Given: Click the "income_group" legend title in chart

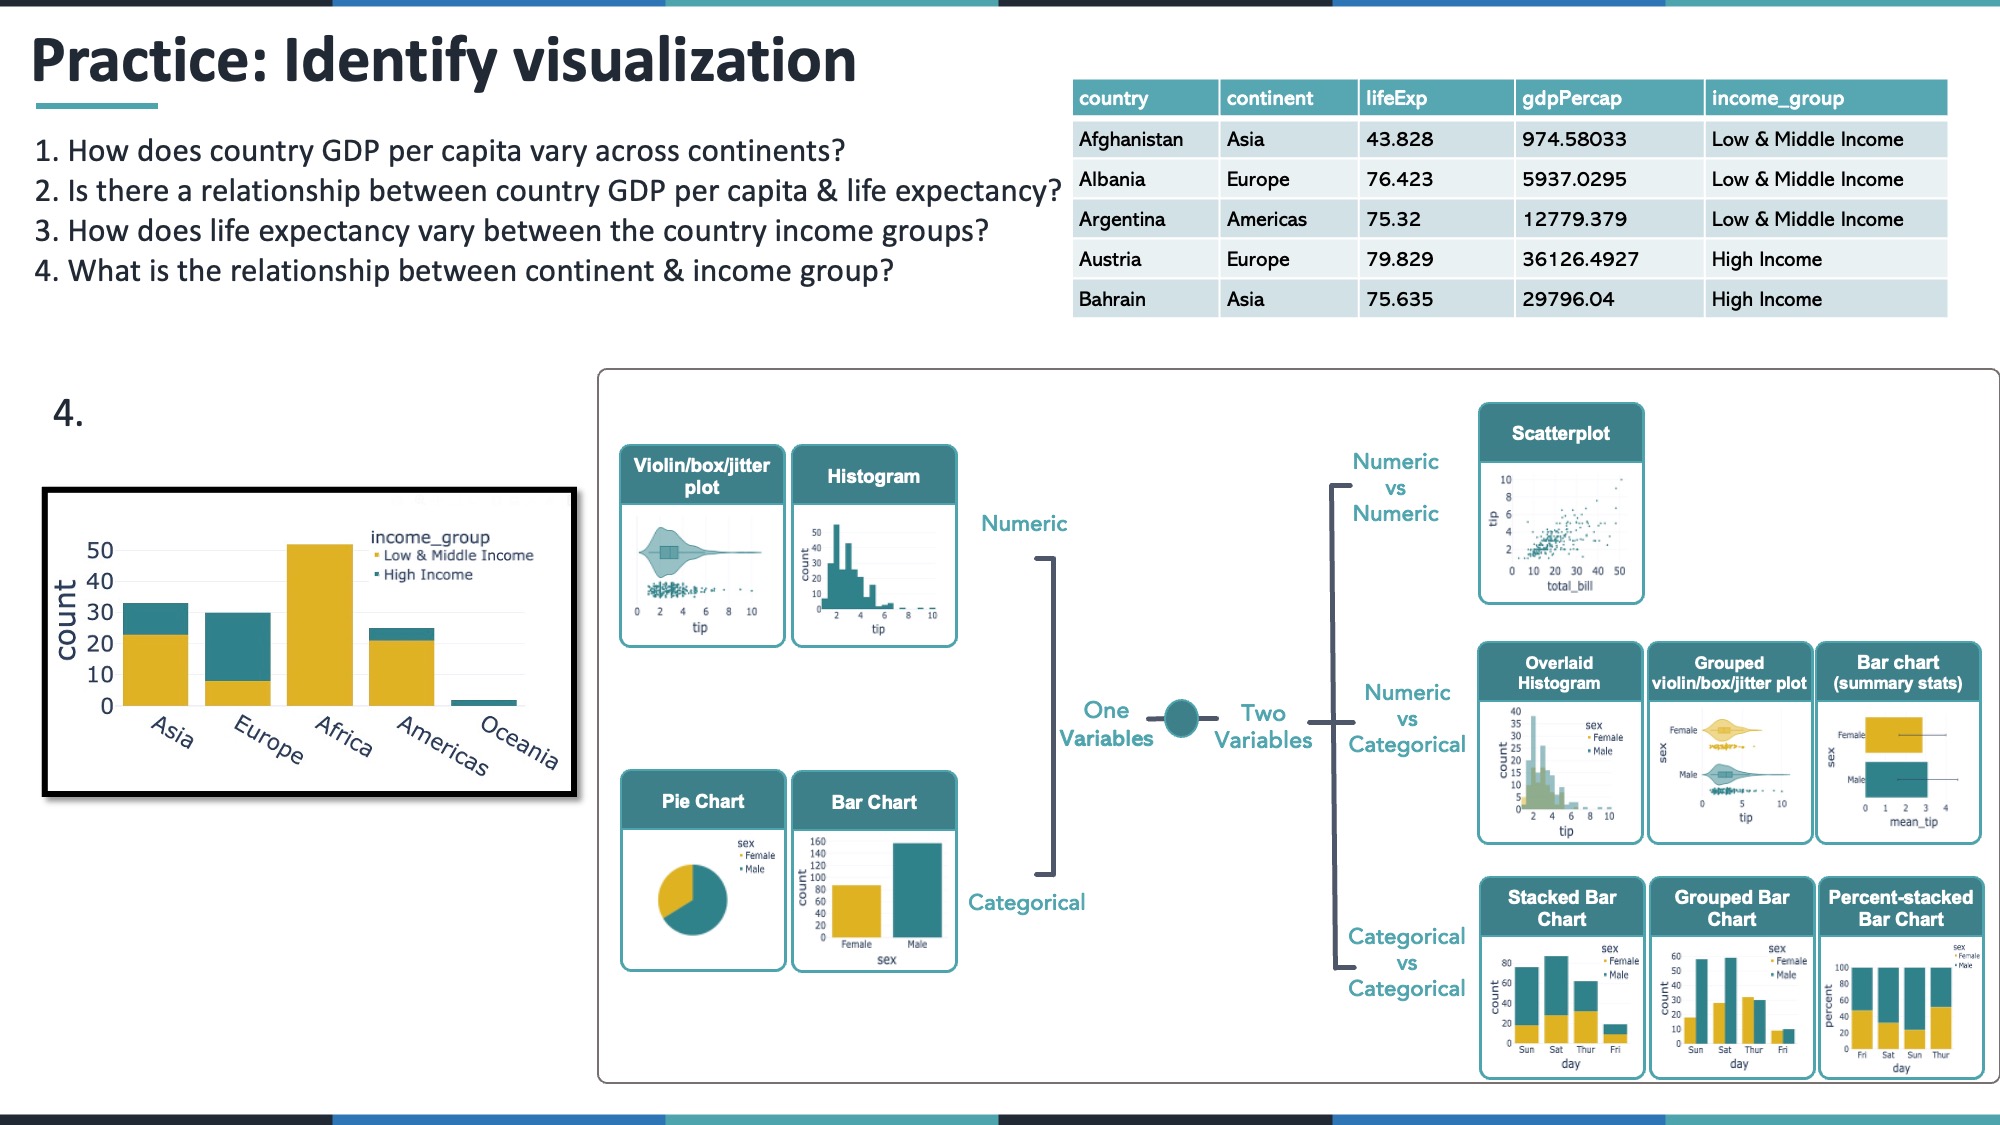Looking at the screenshot, I should [430, 537].
